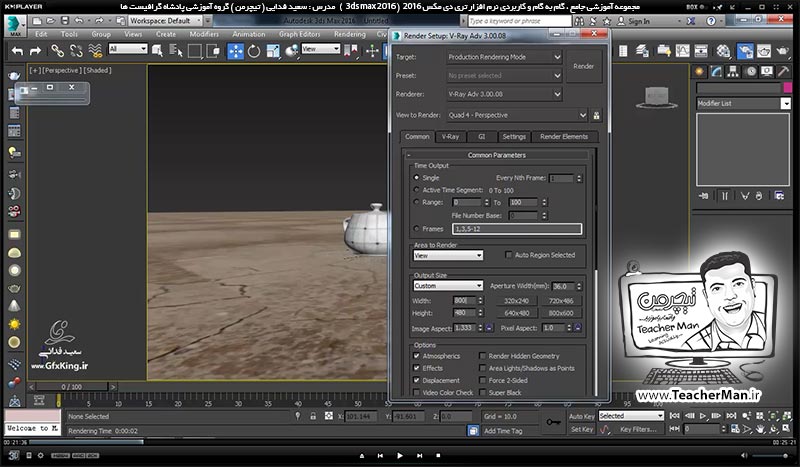The image size is (800, 467).
Task: Enable Auto Region Selected checkbox
Action: (x=508, y=255)
